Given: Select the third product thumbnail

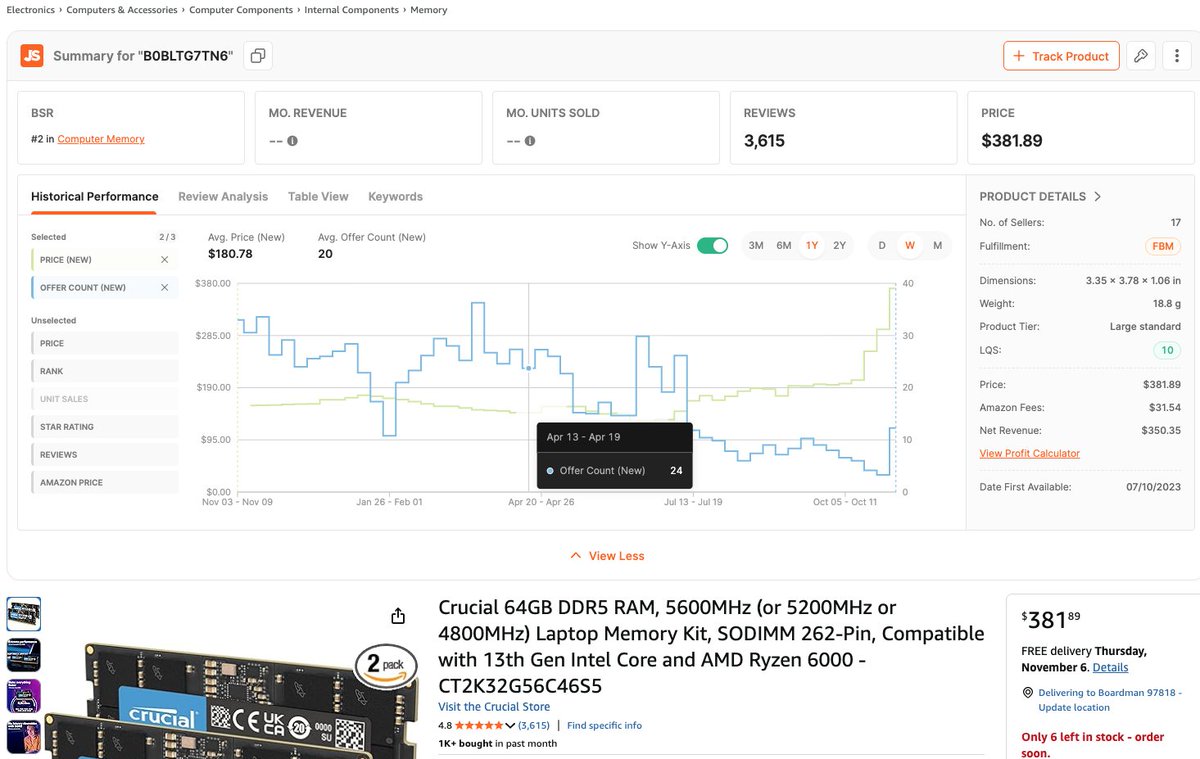Looking at the screenshot, I should (24, 695).
